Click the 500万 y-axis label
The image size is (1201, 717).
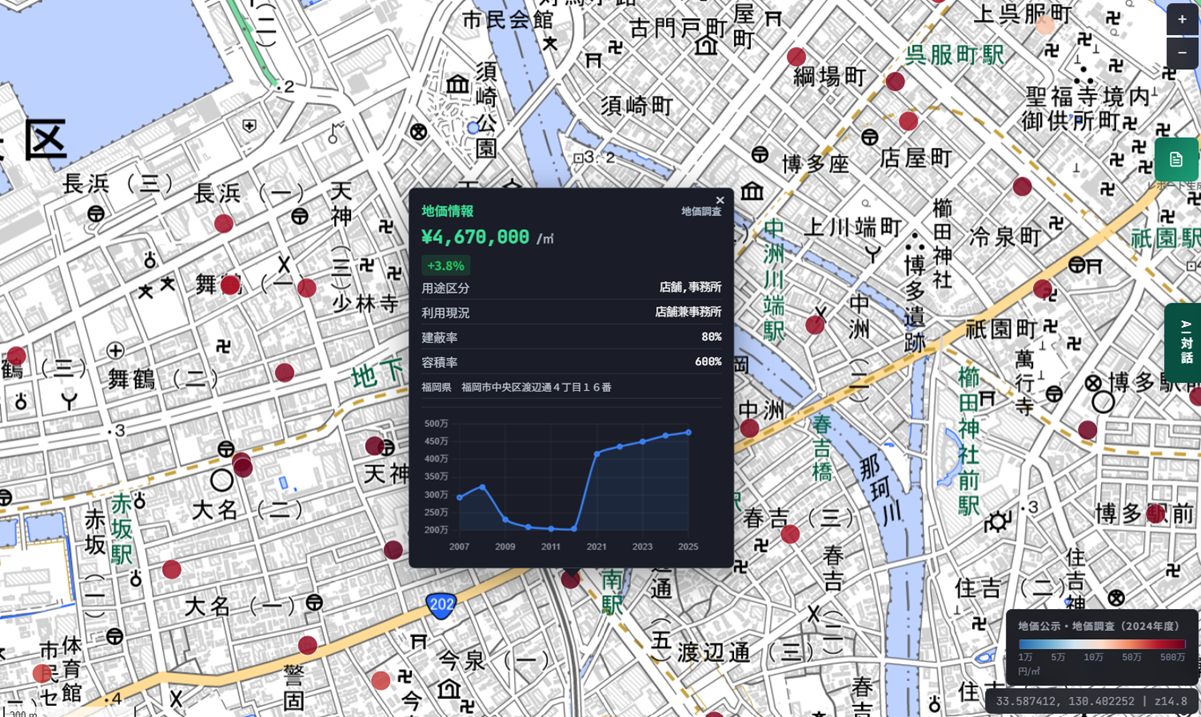(436, 424)
